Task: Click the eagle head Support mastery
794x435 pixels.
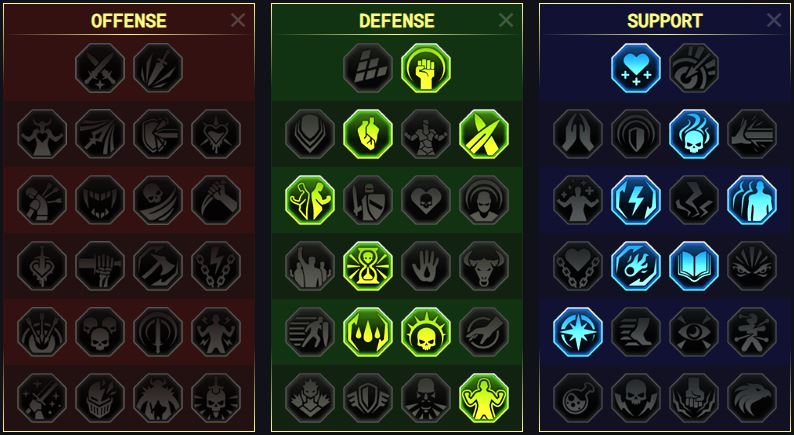Action: pyautogui.click(x=751, y=398)
